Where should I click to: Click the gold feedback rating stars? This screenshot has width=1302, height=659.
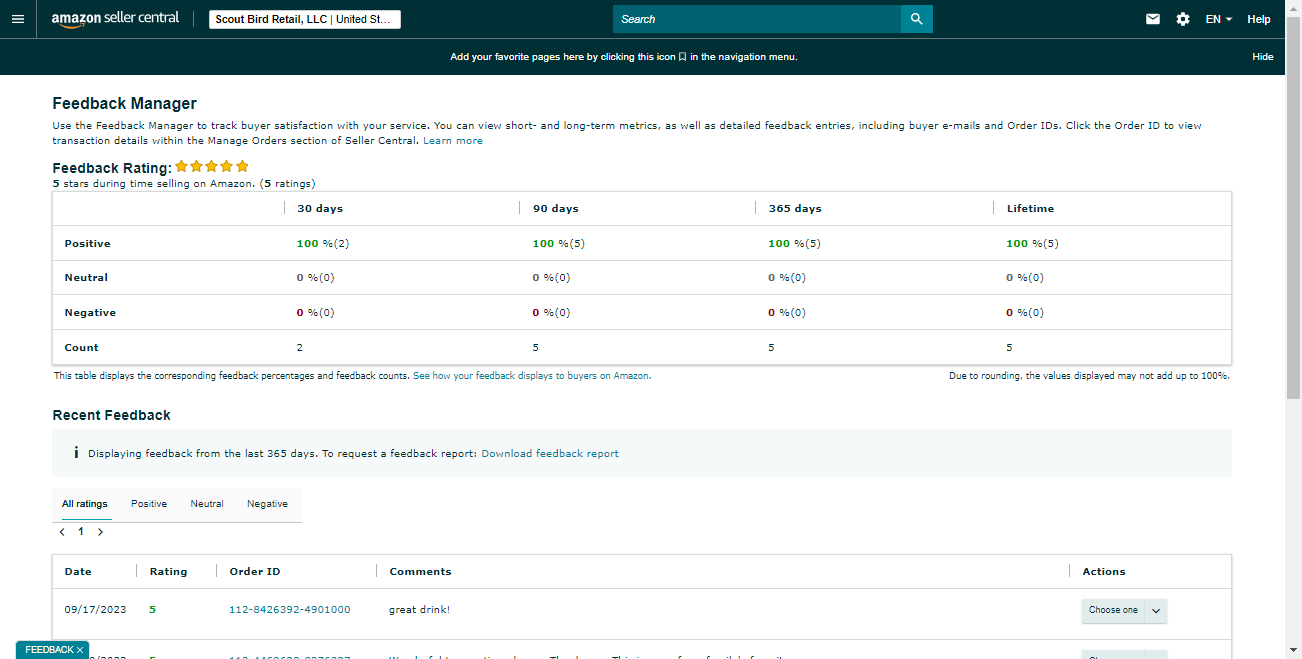tap(212, 167)
